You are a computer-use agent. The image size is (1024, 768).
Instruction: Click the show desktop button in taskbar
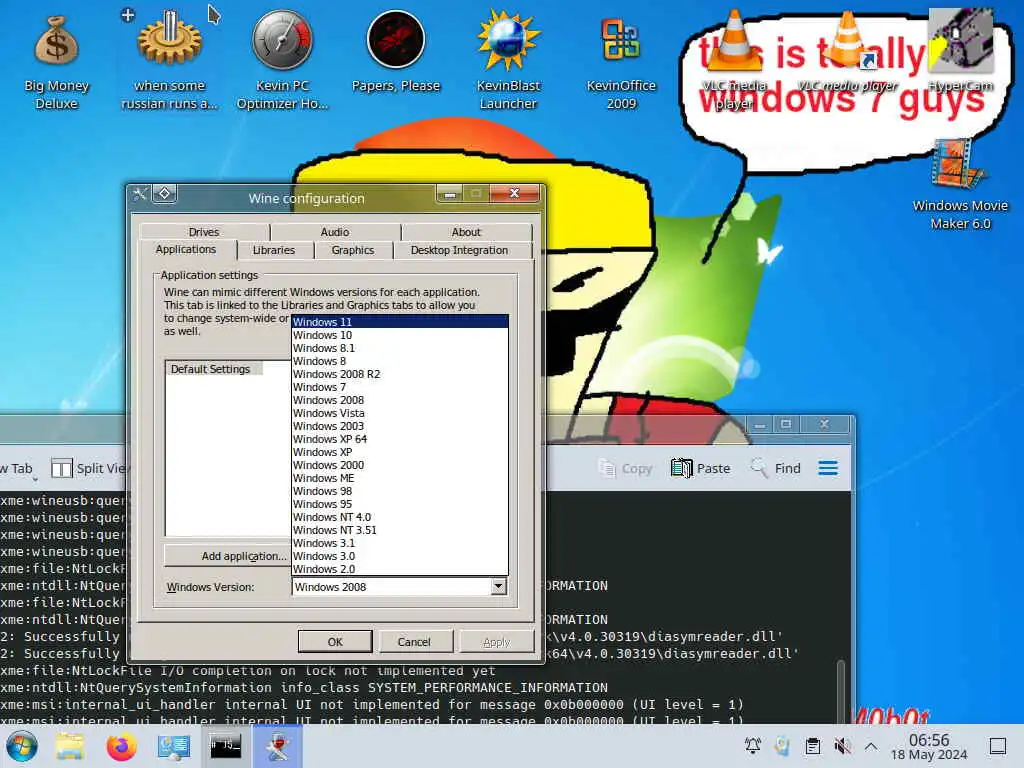[997, 746]
